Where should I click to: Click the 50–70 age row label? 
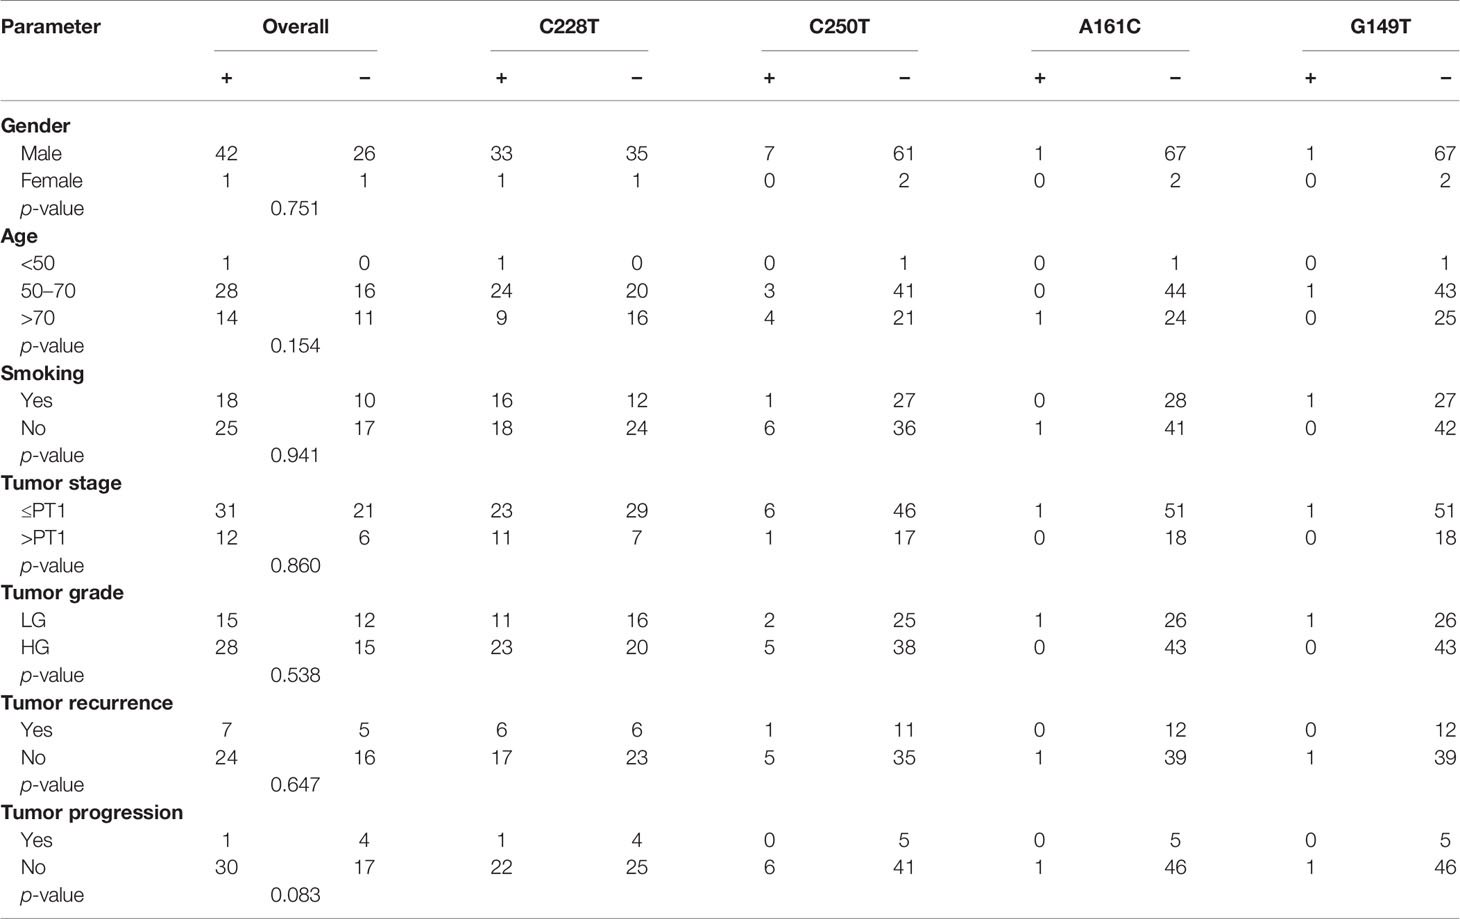(x=48, y=291)
